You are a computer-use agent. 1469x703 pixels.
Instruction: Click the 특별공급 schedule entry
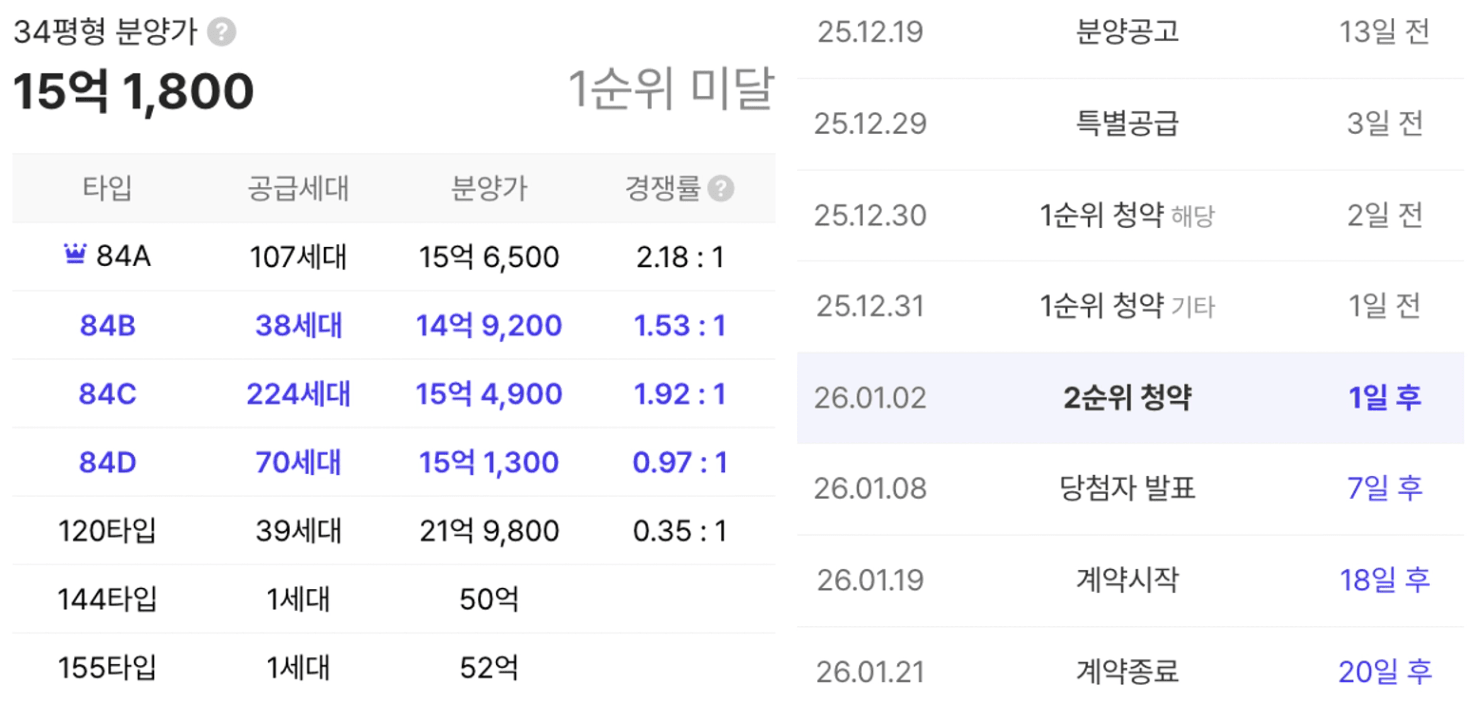tap(1127, 124)
